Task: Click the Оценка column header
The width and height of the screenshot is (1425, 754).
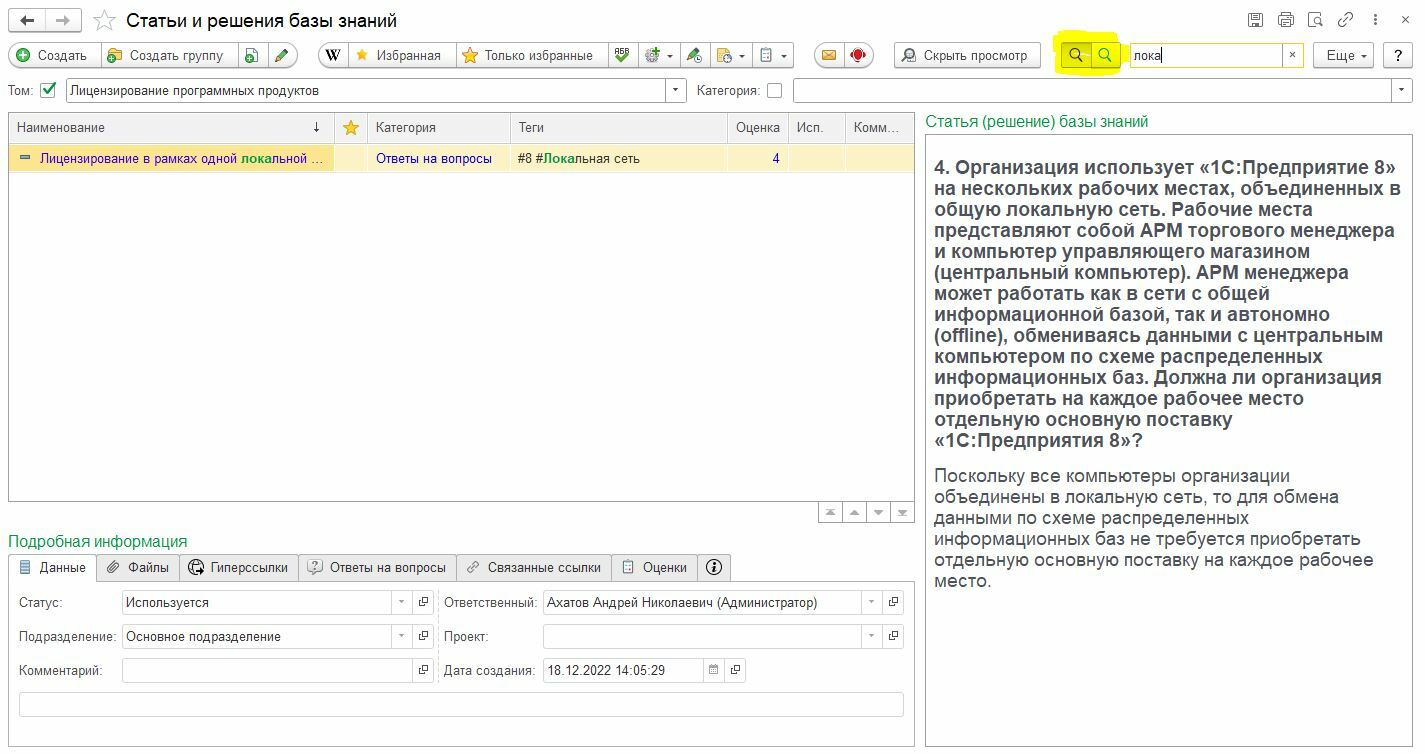Action: click(758, 127)
